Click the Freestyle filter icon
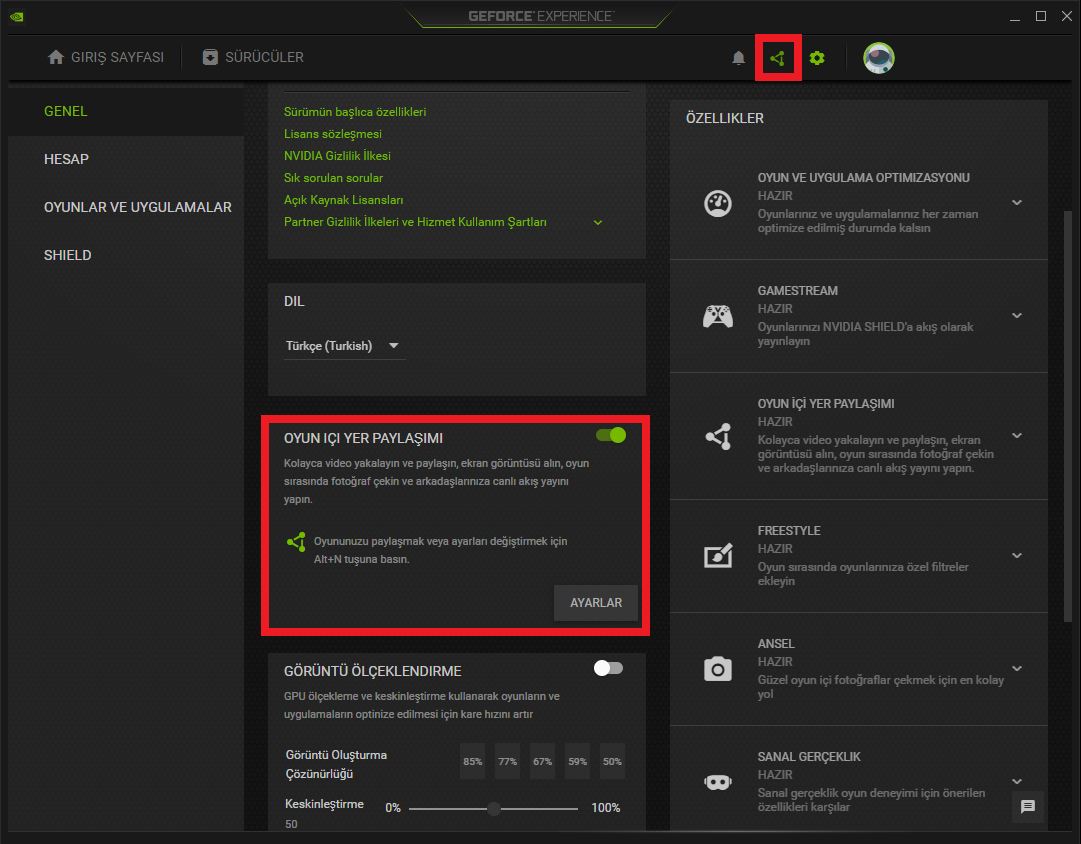Image resolution: width=1081 pixels, height=844 pixels. (718, 556)
